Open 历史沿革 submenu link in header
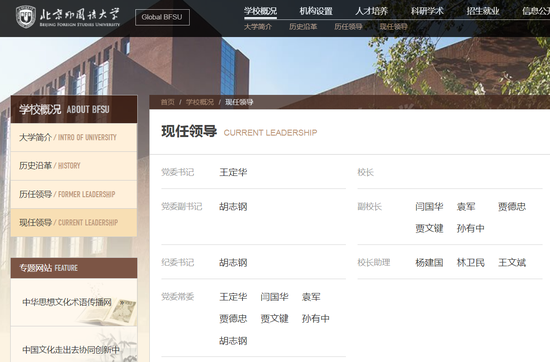 coord(303,27)
